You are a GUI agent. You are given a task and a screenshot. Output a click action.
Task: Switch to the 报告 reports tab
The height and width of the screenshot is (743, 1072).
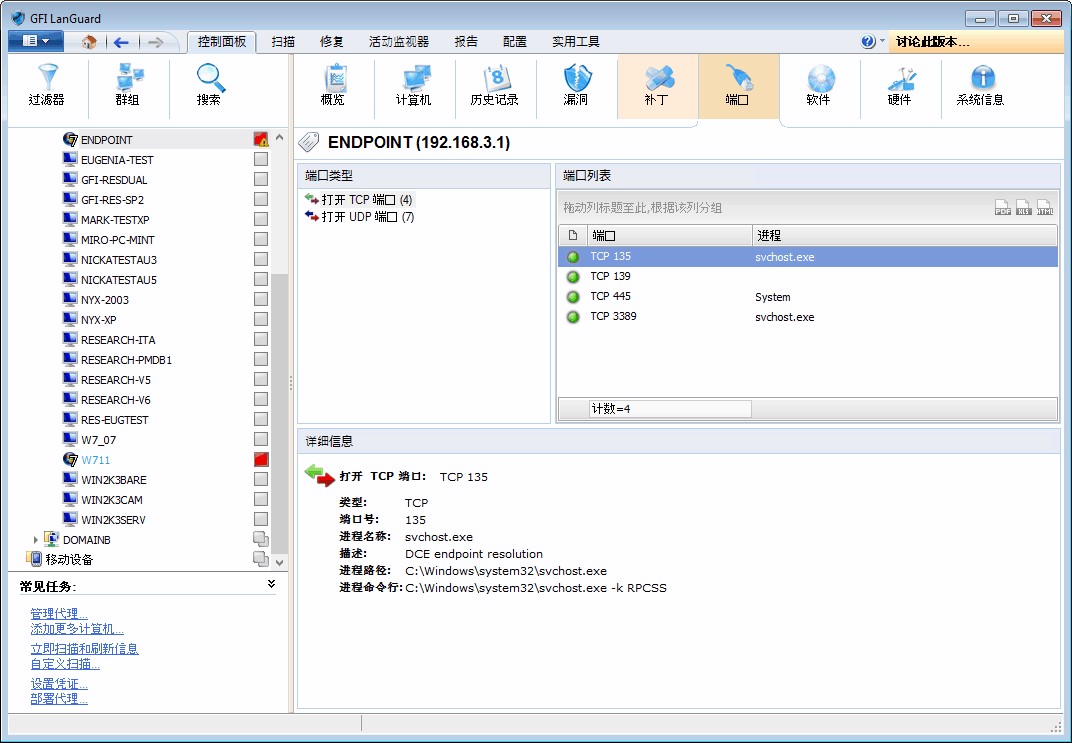tap(466, 42)
